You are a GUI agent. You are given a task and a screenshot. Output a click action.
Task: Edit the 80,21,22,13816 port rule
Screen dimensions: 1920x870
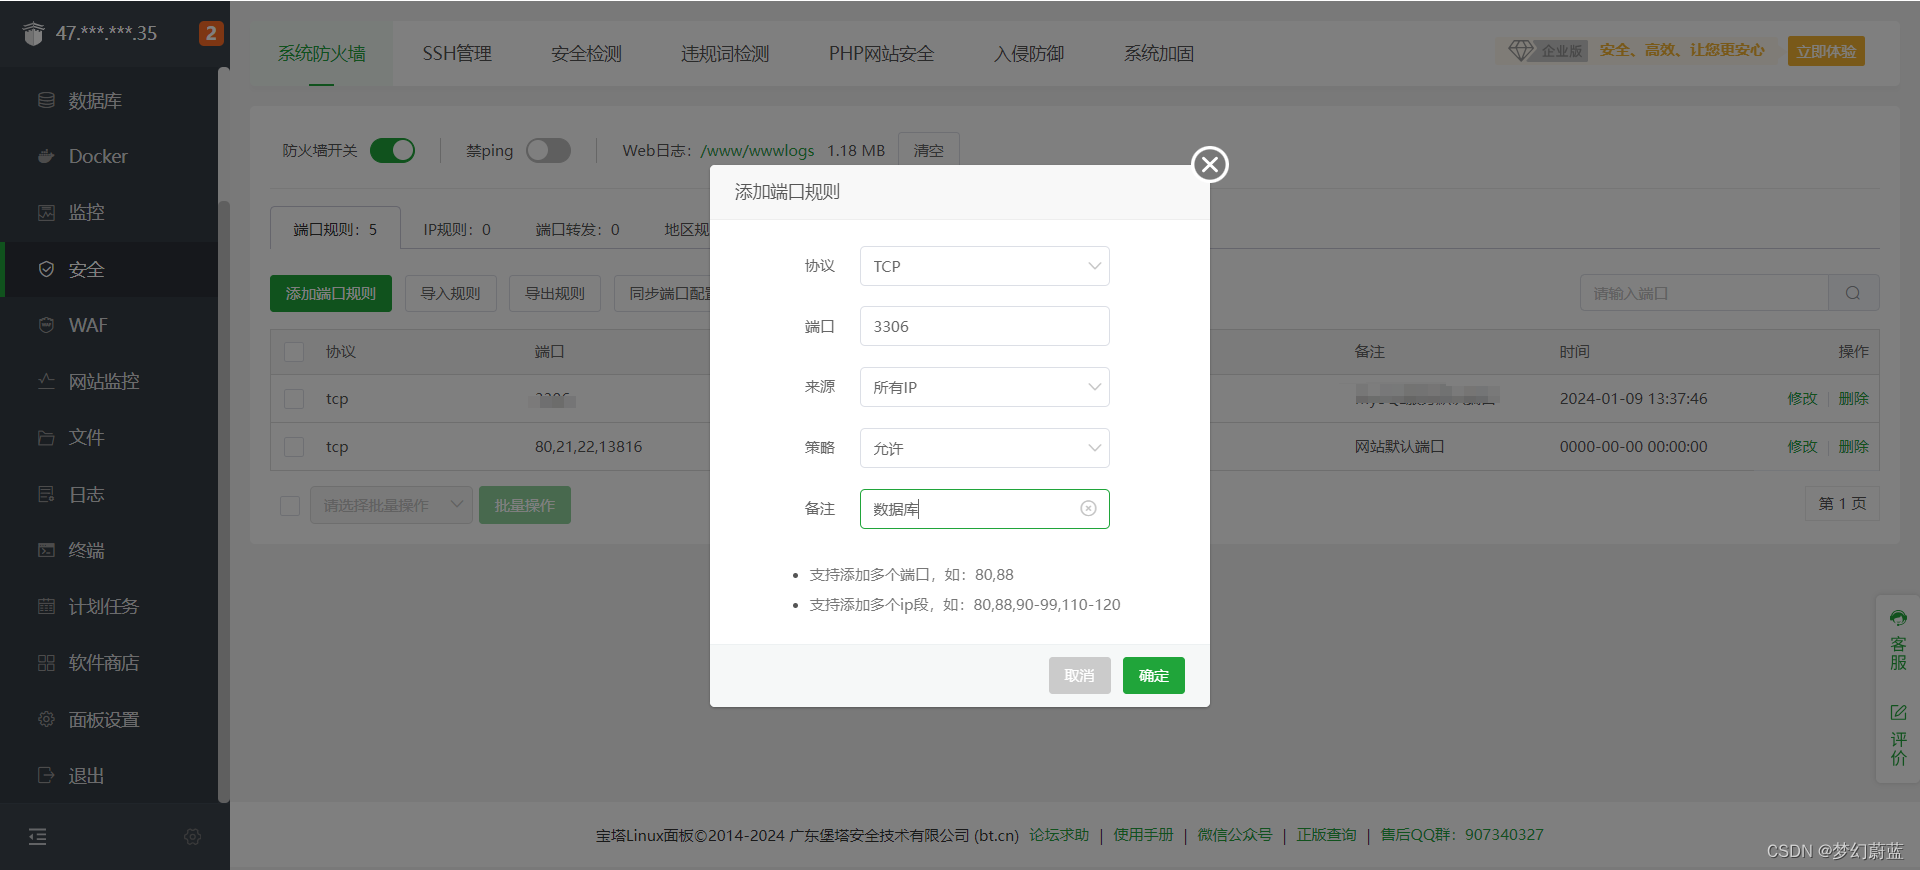click(1802, 447)
